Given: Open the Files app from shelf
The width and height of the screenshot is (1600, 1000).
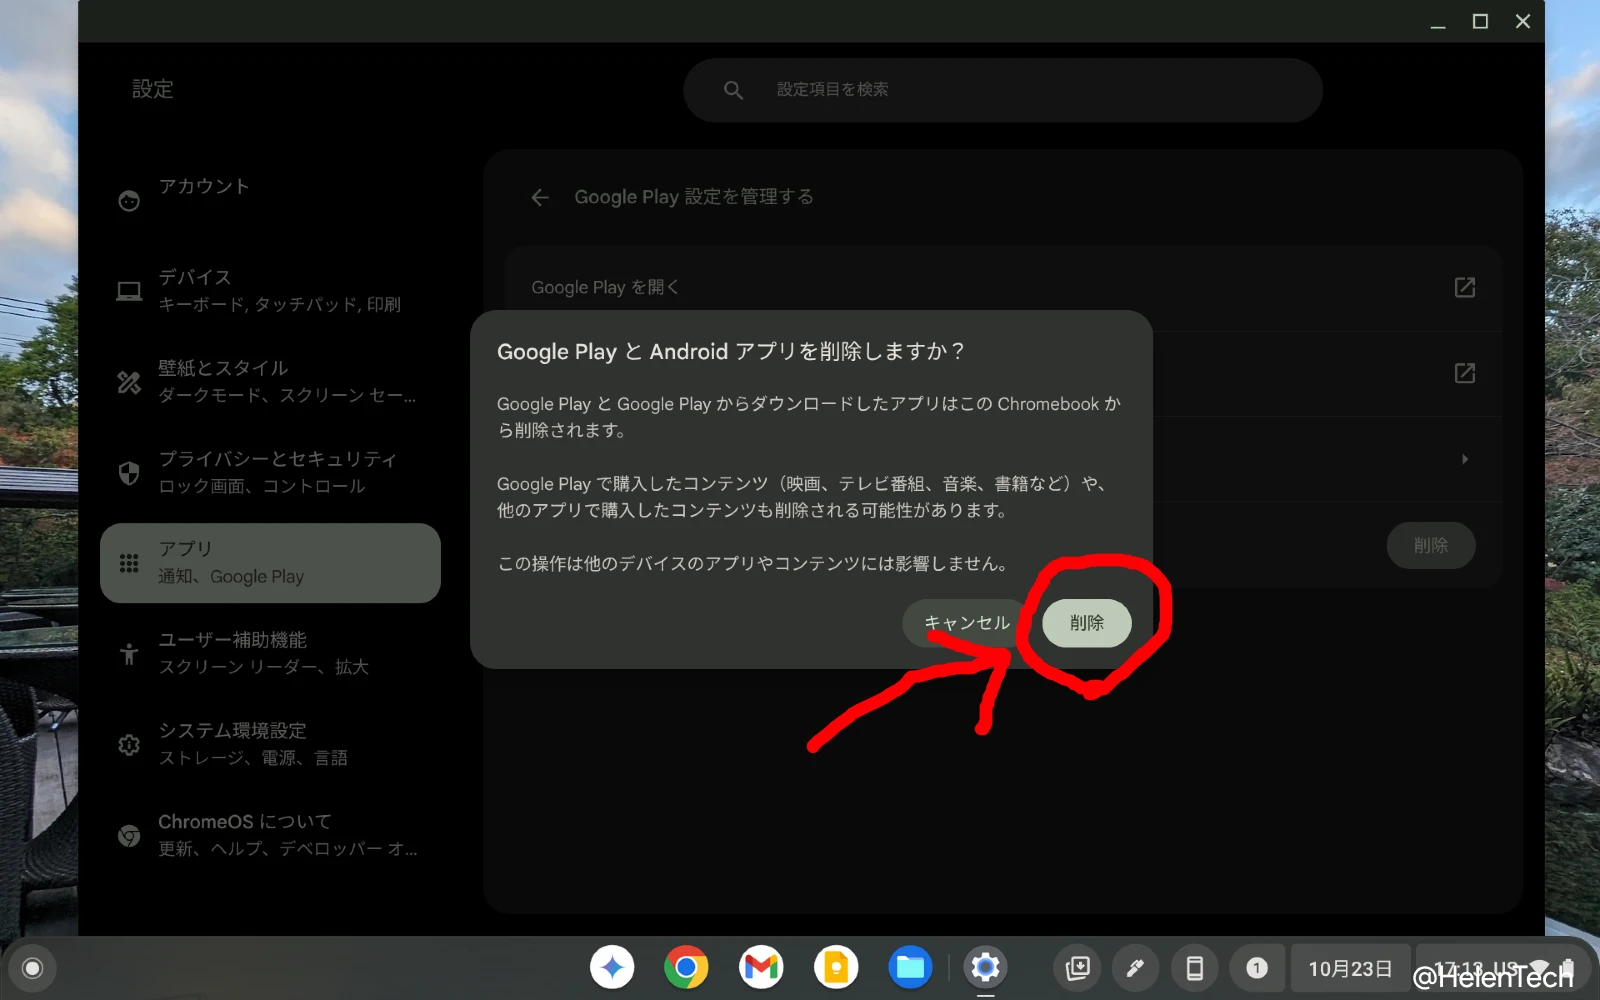Looking at the screenshot, I should pos(910,967).
